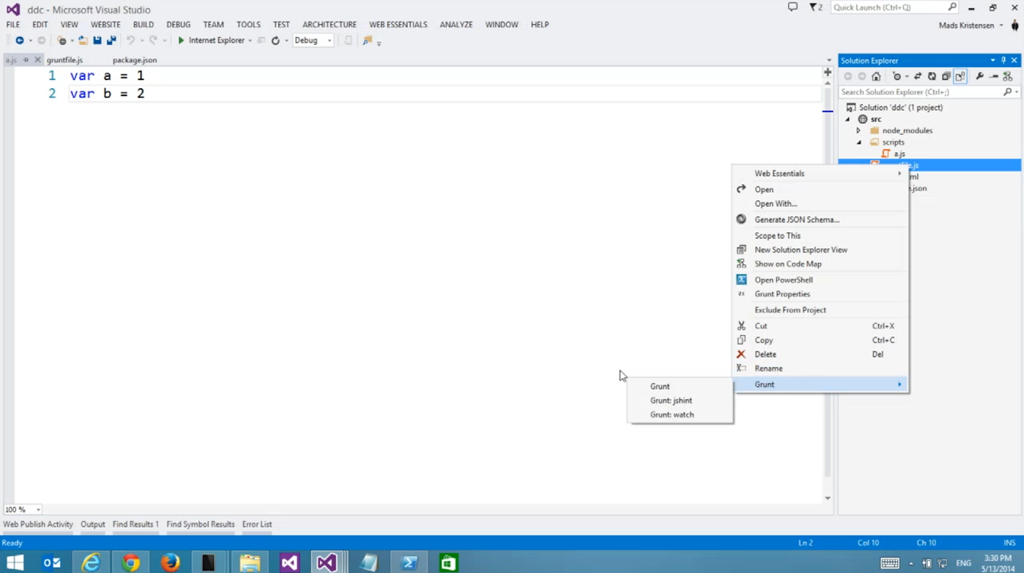Image resolution: width=1024 pixels, height=573 pixels.
Task: Select Open PowerShell from context menu
Action: click(x=822, y=280)
